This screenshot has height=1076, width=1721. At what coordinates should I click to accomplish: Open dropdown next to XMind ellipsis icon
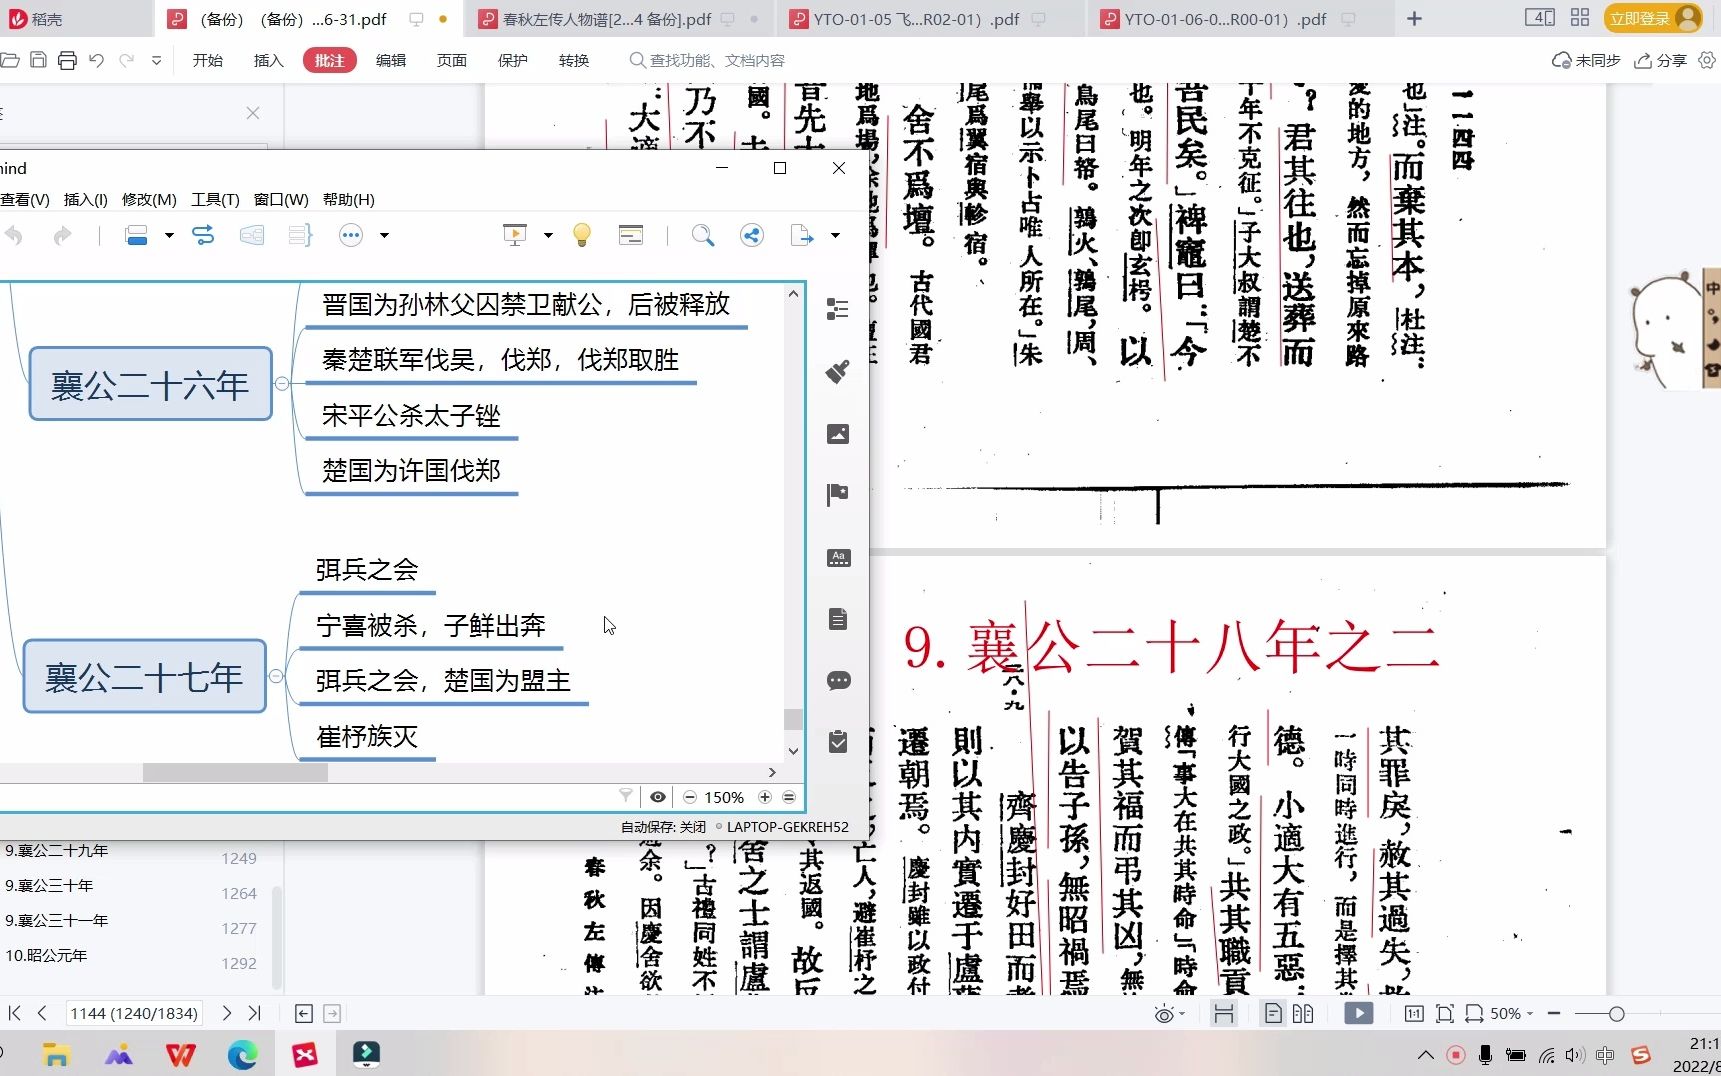384,236
